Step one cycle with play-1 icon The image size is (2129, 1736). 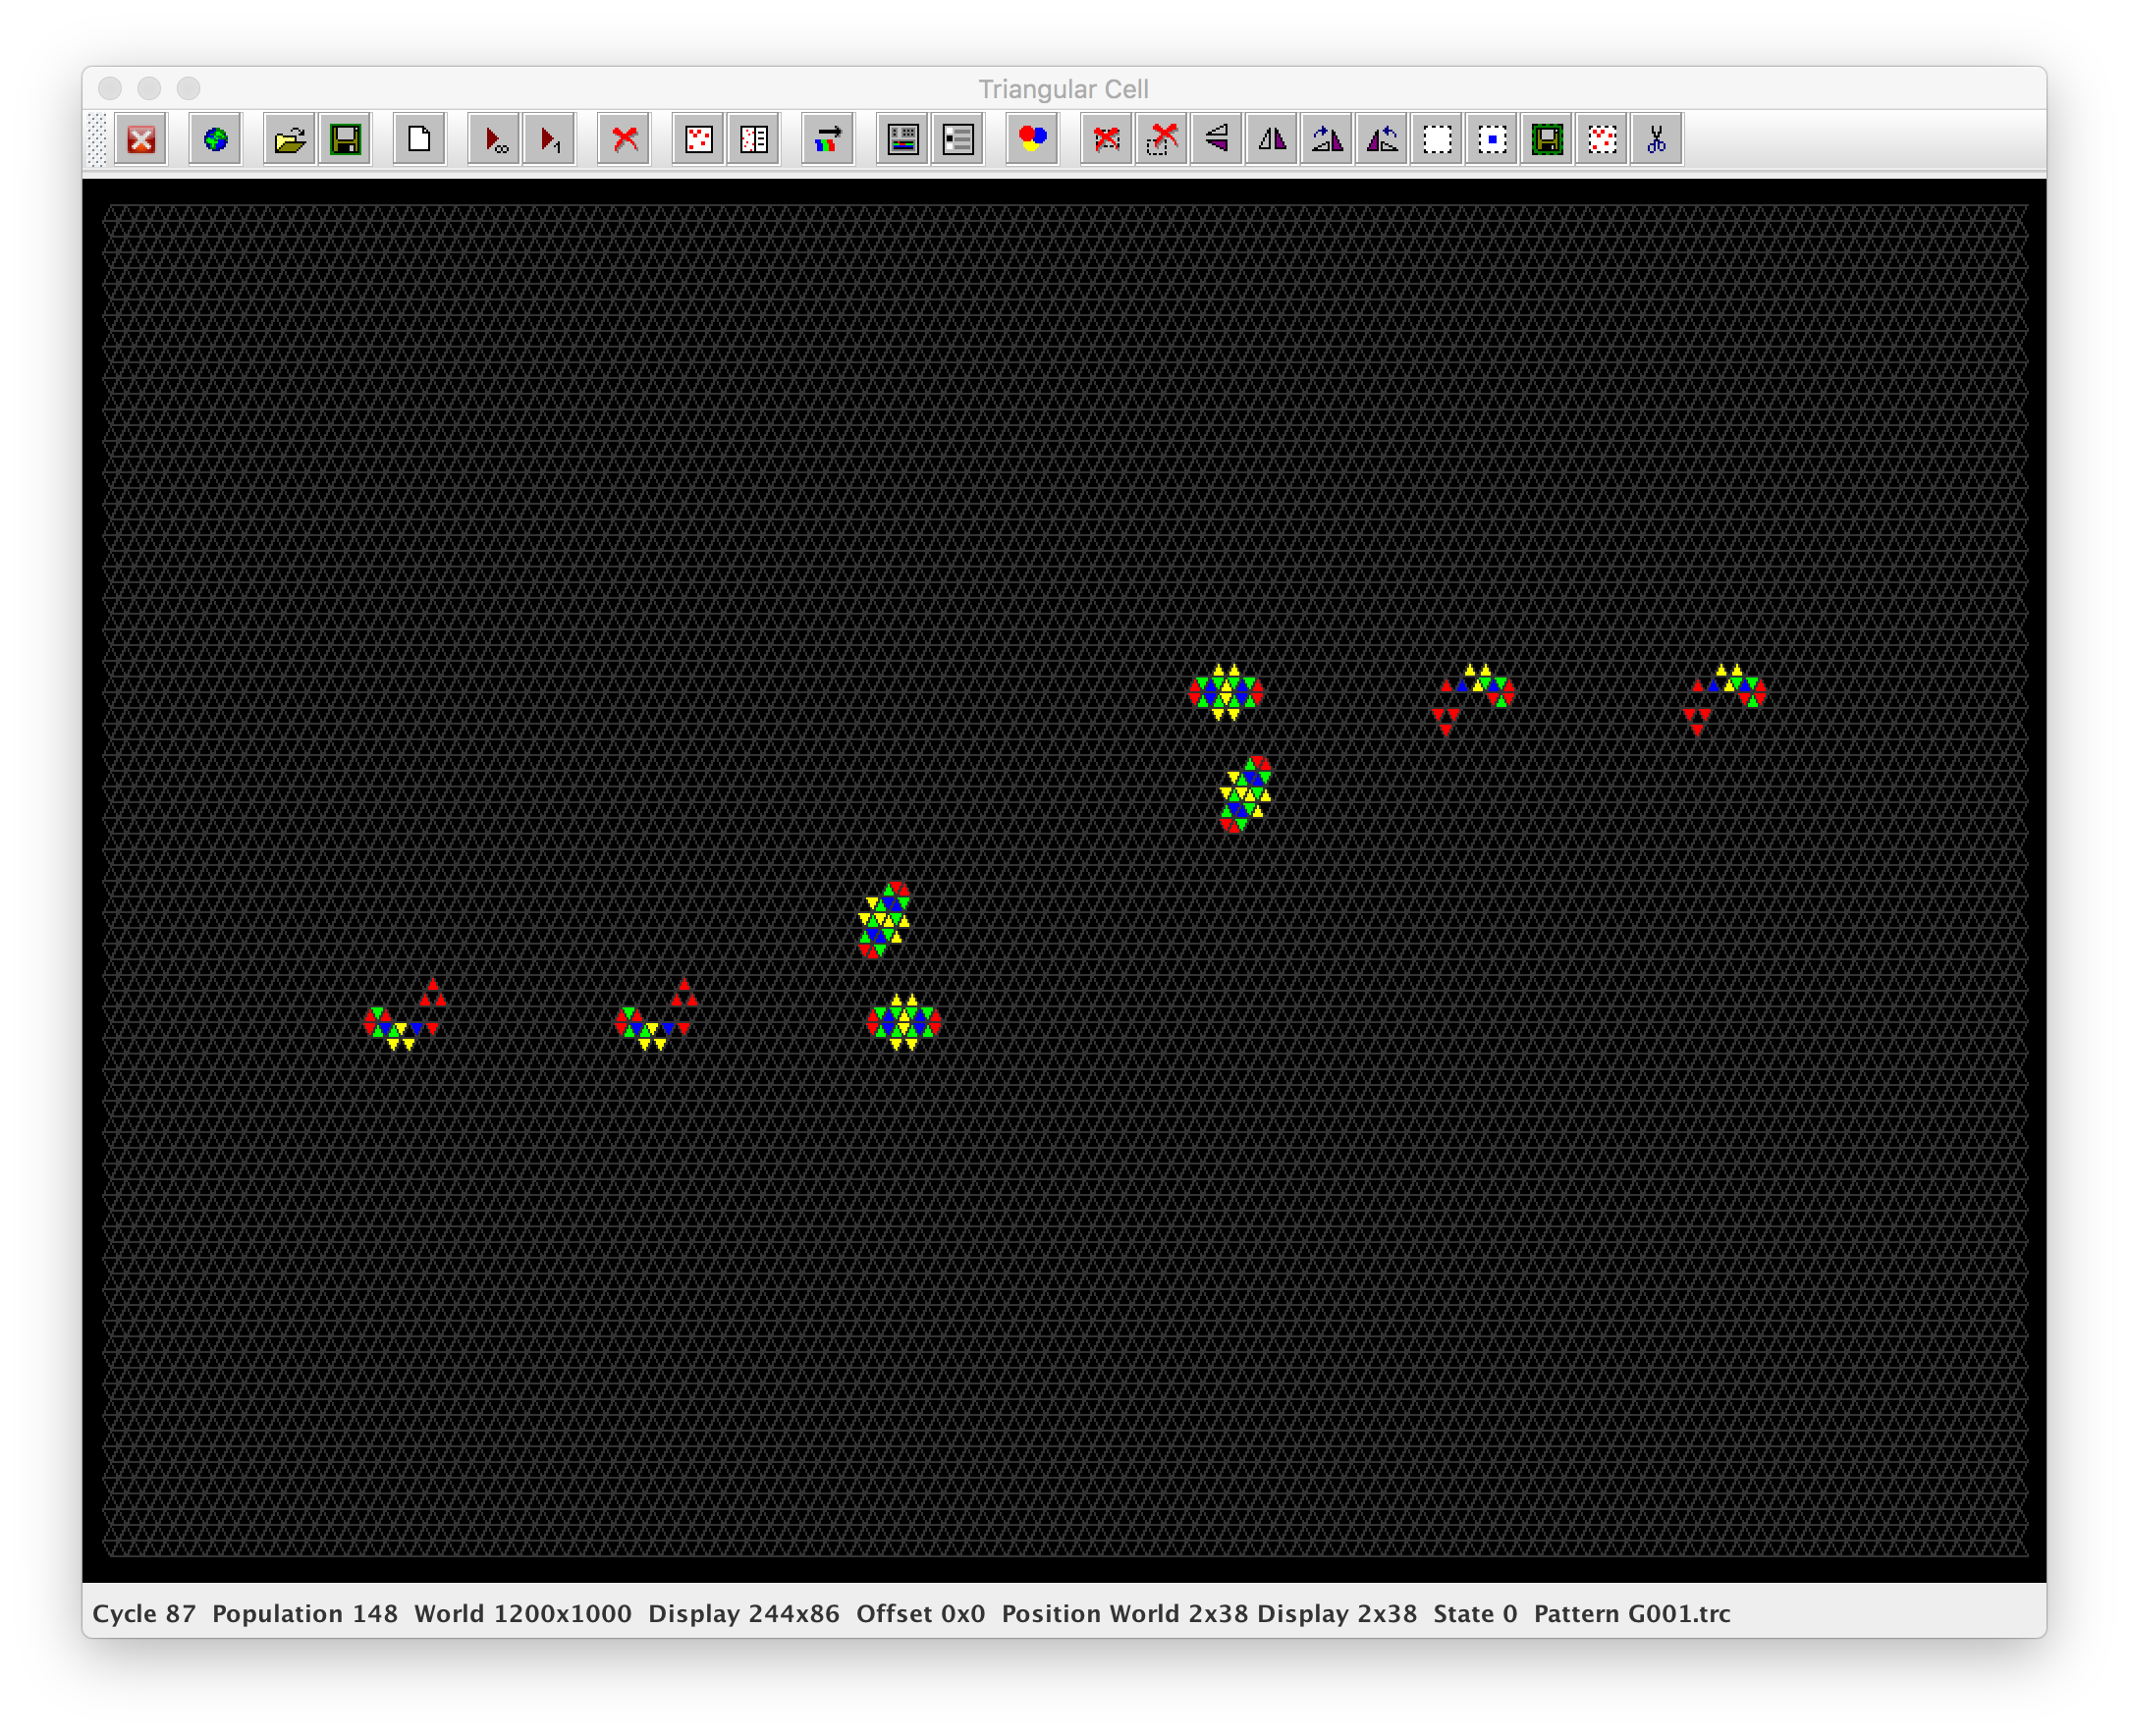549,139
